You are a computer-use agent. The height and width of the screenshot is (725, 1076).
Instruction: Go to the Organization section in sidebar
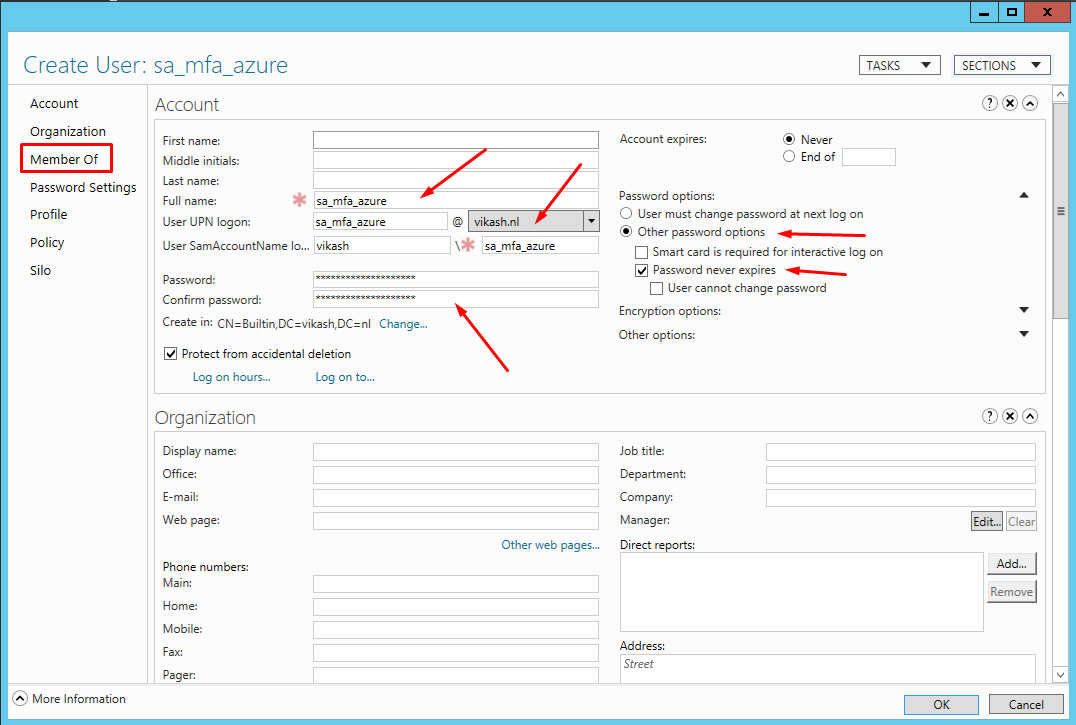click(x=68, y=131)
